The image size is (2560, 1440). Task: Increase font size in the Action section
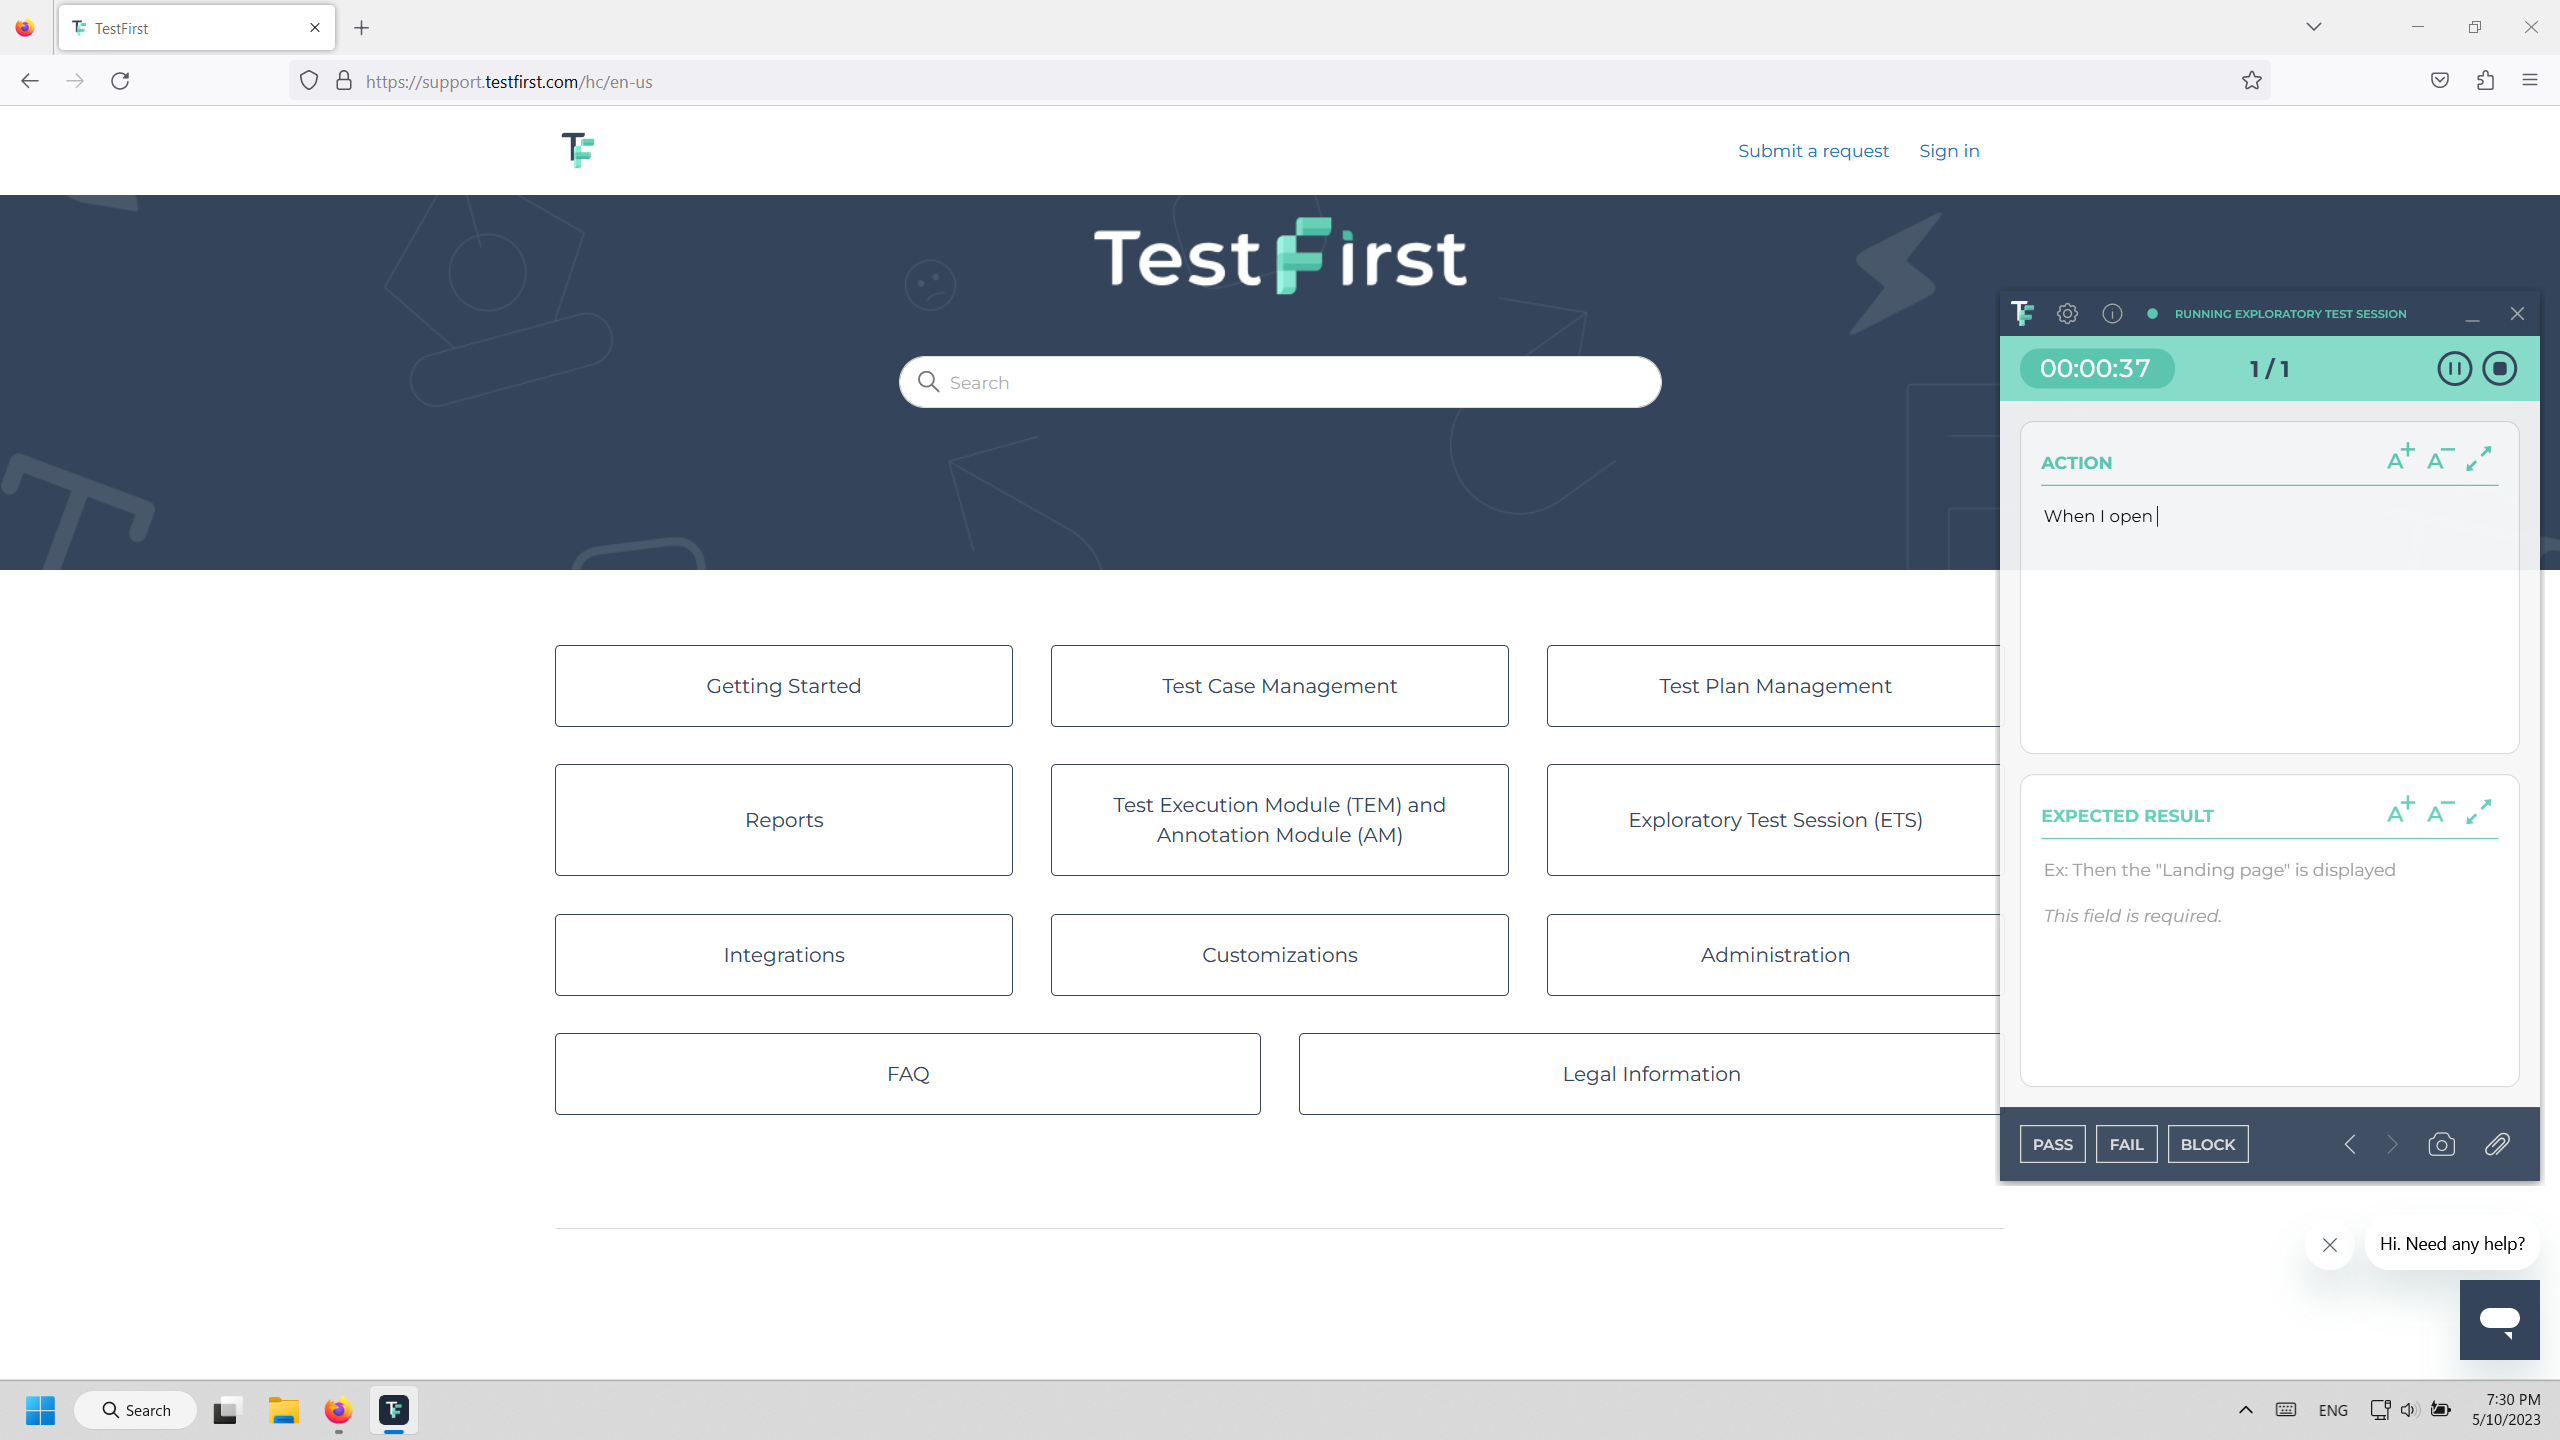point(2400,457)
